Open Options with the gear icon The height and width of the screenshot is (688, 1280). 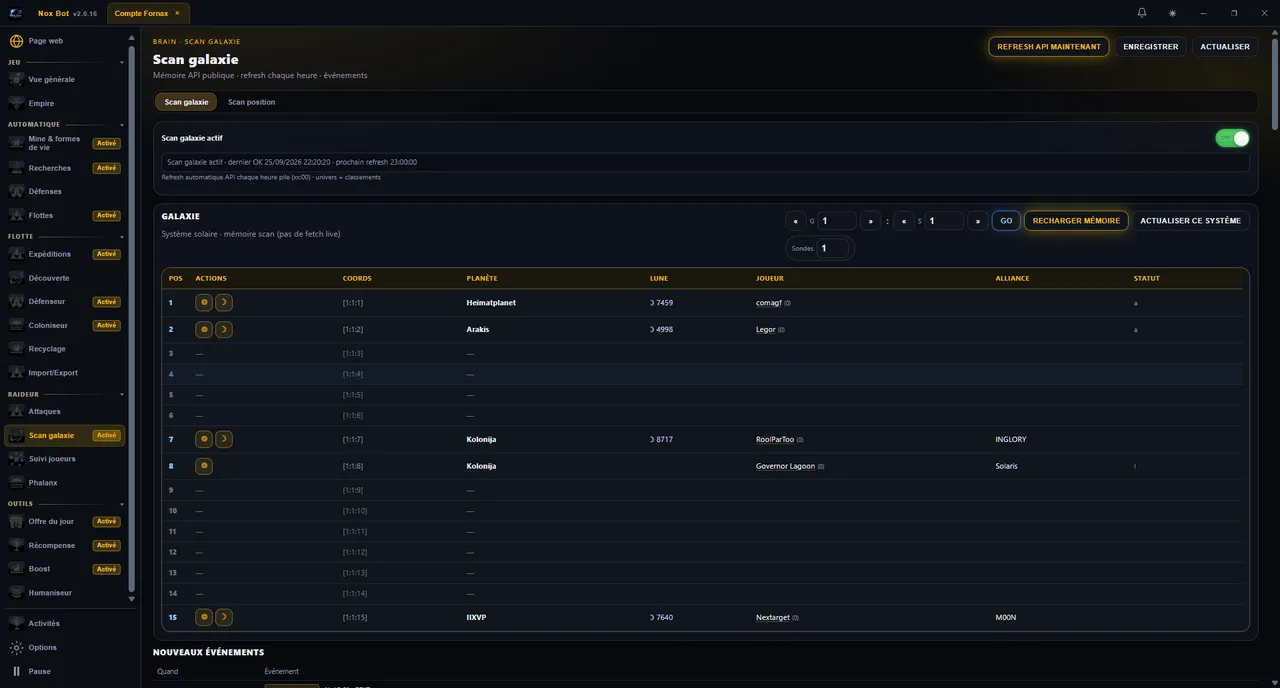coord(16,647)
